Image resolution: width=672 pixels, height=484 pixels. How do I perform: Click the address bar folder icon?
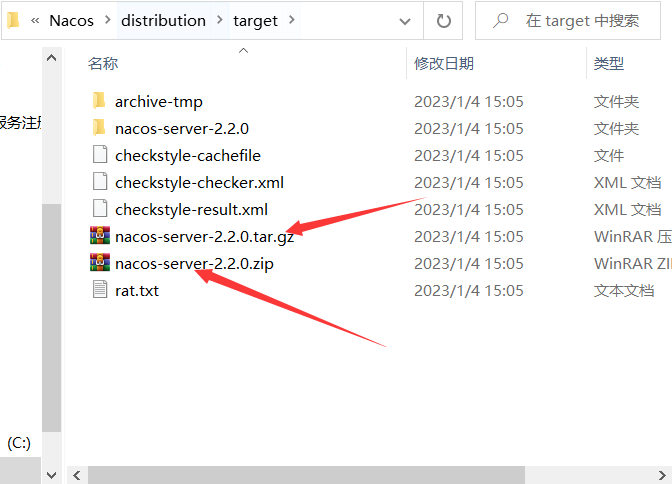coord(13,20)
